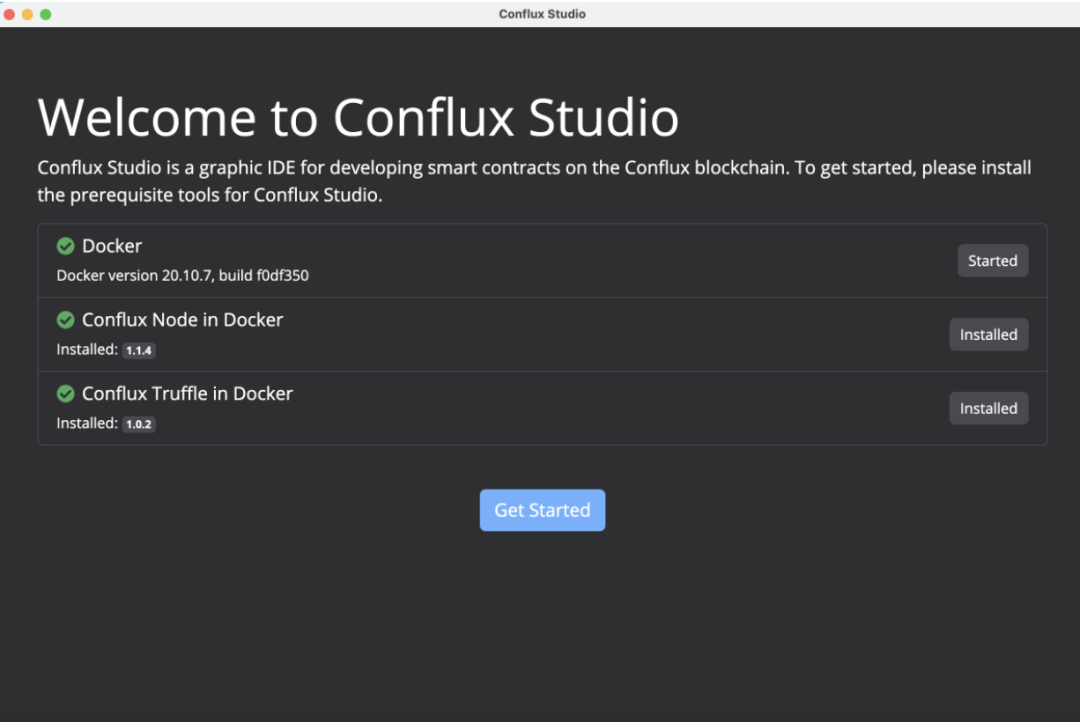Click the green checkmark beside Conflux Node in Docker

tap(66, 320)
